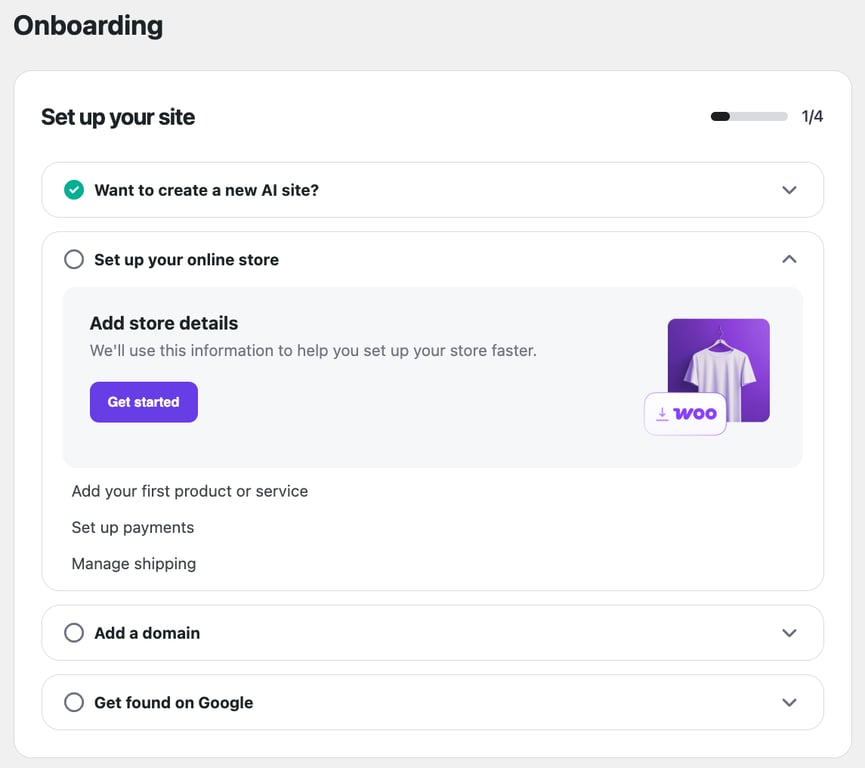Collapse the Set up your online store section
The height and width of the screenshot is (768, 865).
(789, 259)
